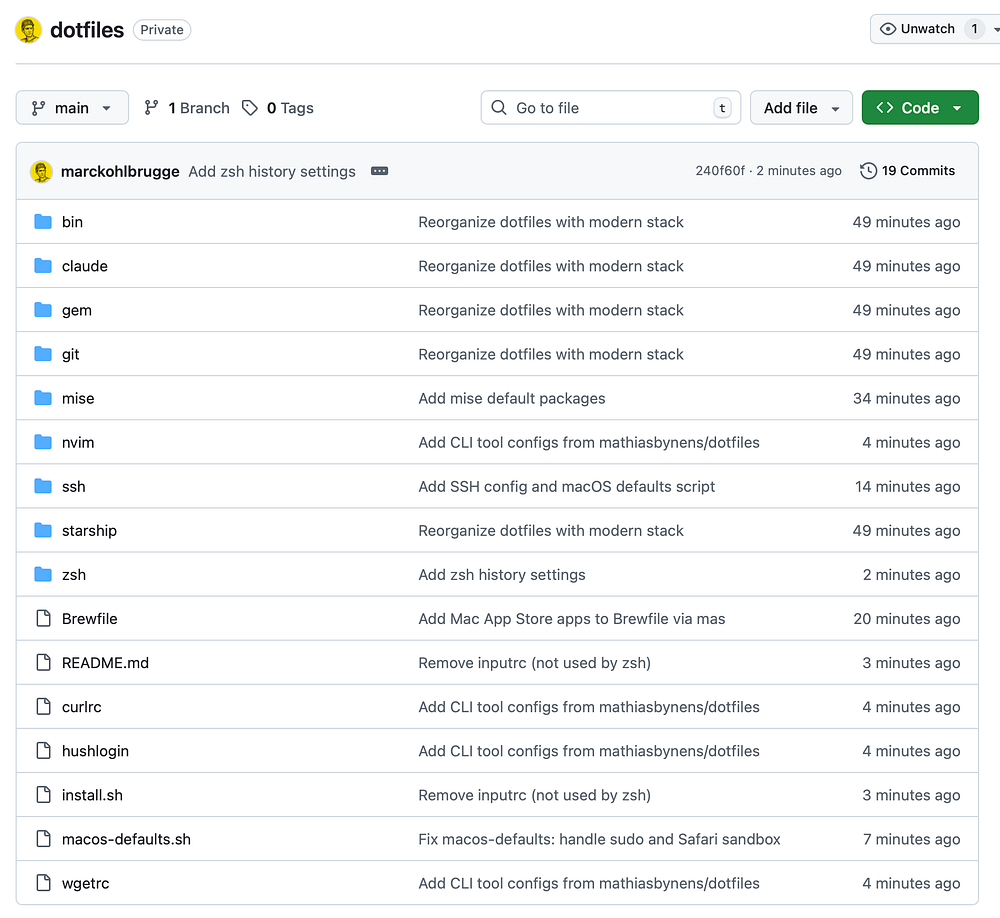The height and width of the screenshot is (918, 1000).
Task: Open the curlrc file name
Action: [x=82, y=707]
